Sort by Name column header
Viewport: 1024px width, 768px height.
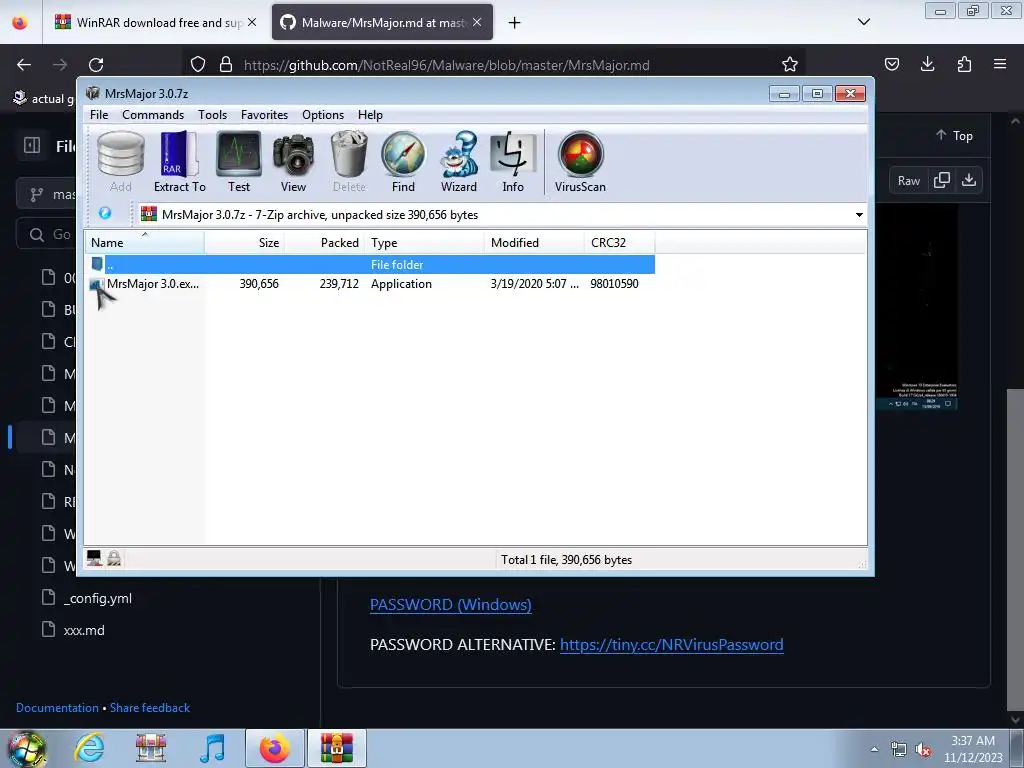(x=144, y=243)
